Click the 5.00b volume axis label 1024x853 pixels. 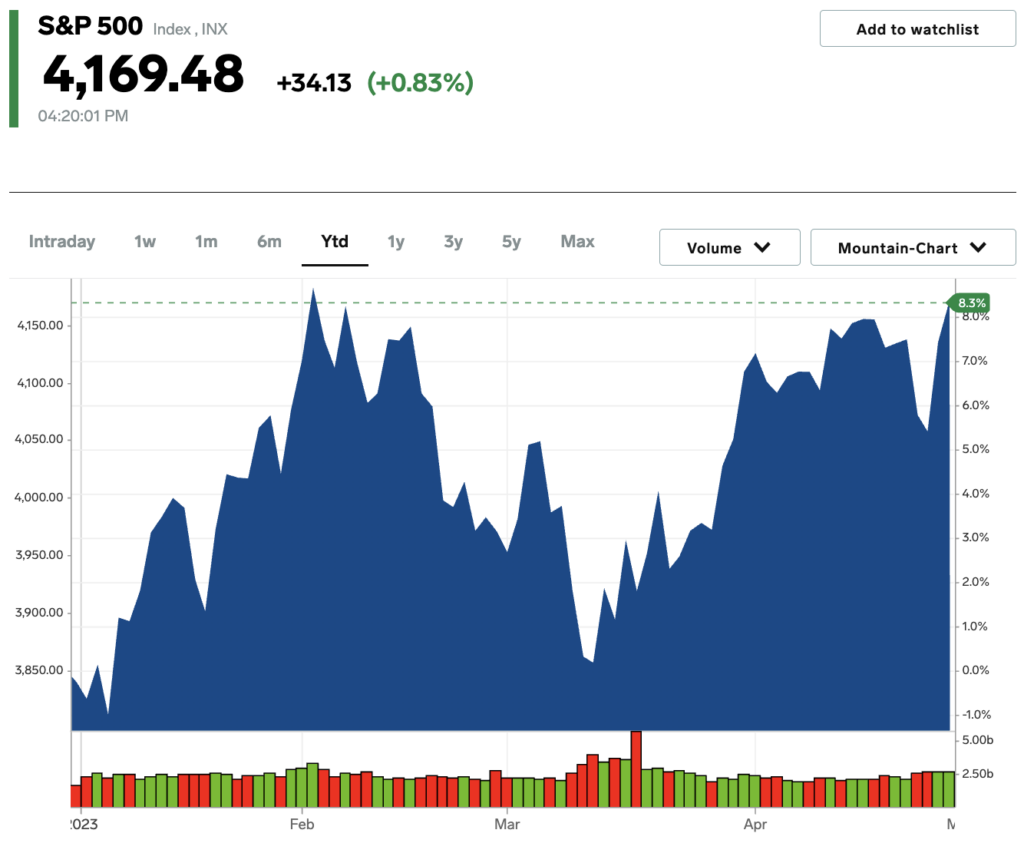tap(978, 740)
